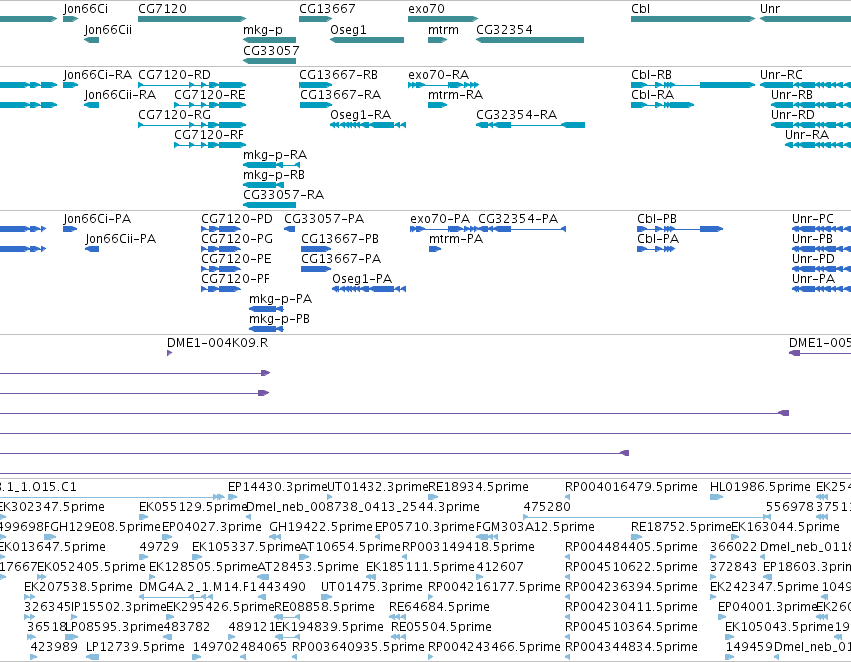Select protein CG7120-PG
This screenshot has height=662, width=851.
pyautogui.click(x=237, y=239)
